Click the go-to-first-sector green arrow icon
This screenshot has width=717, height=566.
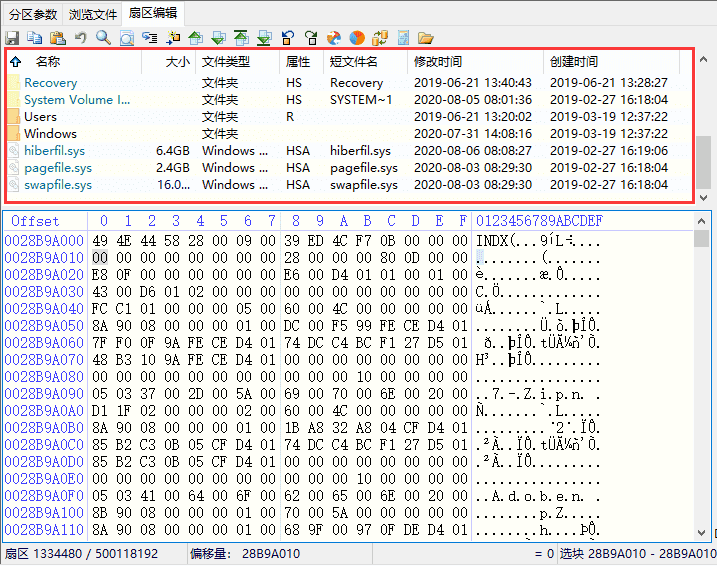click(241, 38)
